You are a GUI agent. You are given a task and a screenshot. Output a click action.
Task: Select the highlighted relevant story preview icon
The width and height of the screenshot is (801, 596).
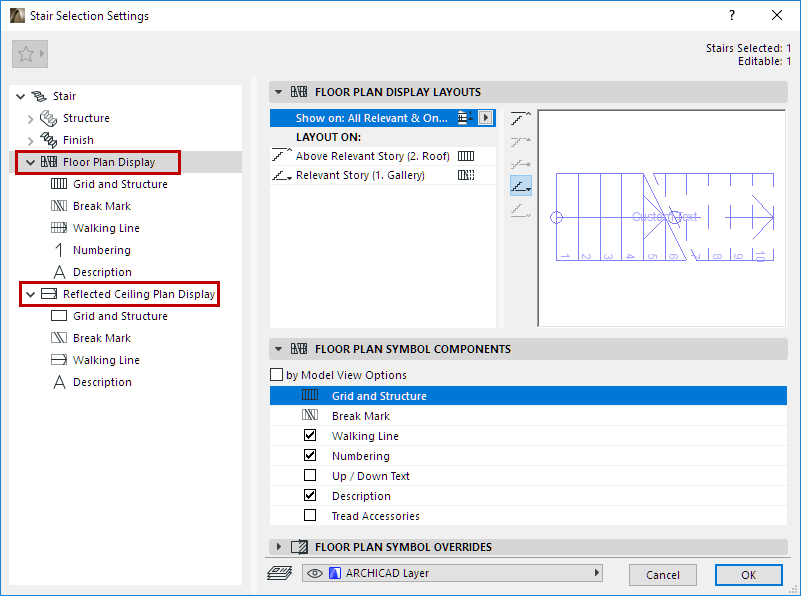tap(521, 186)
